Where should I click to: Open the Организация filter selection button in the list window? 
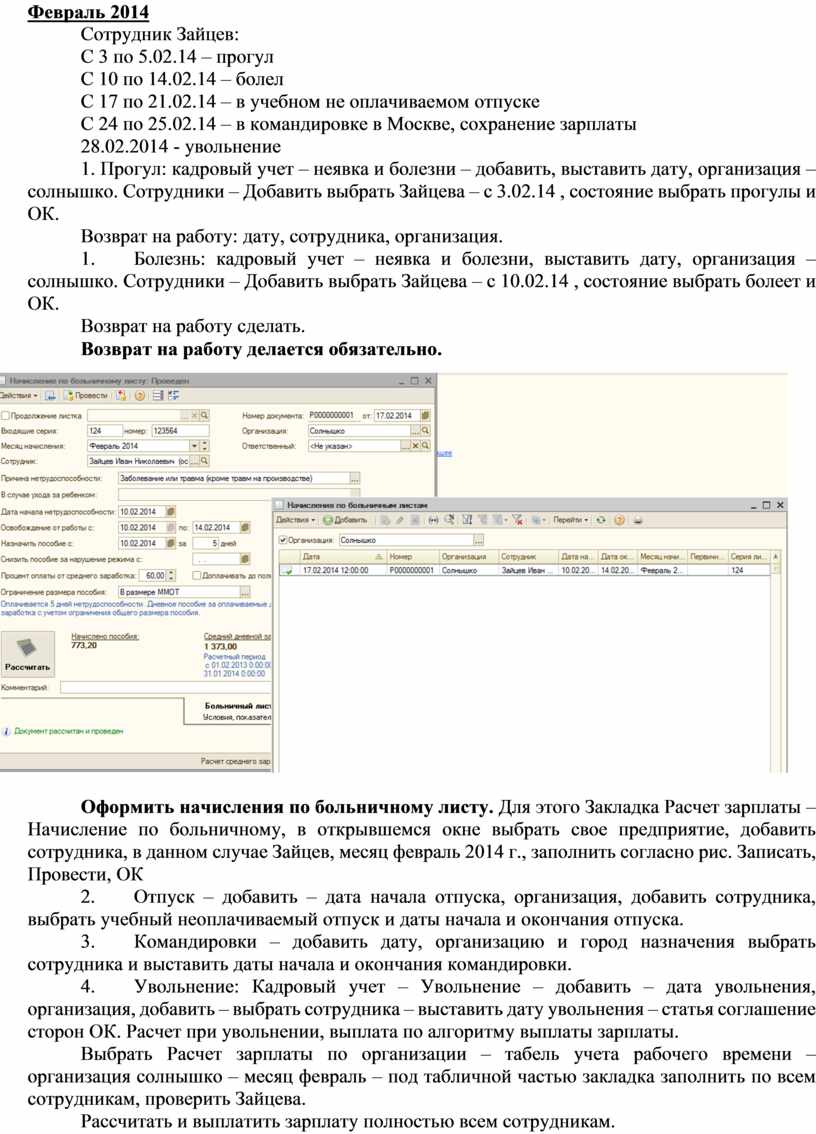click(478, 540)
